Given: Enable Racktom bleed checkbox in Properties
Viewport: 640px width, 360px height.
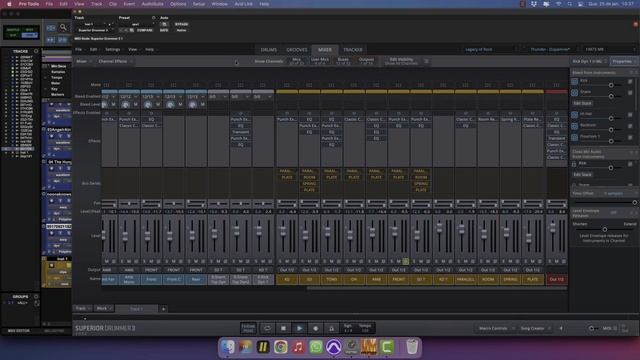Looking at the screenshot, I should (x=630, y=126).
